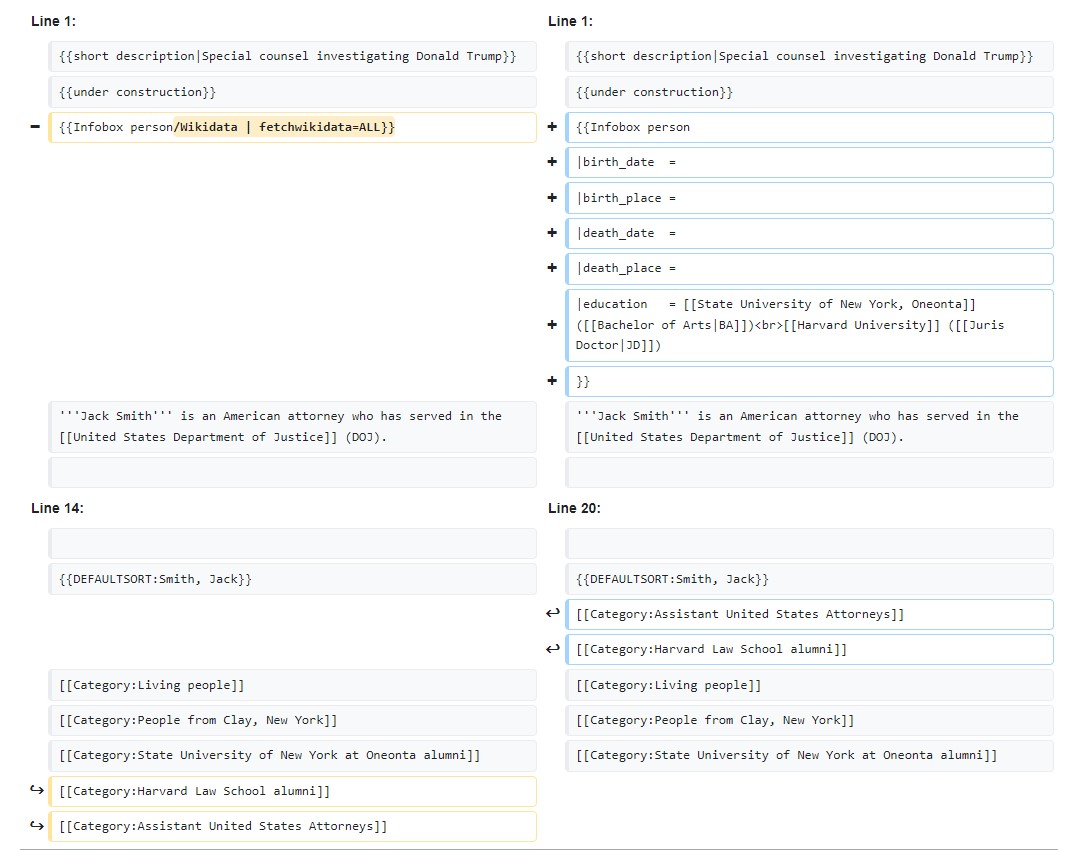Click the right-column "'''Jack Smith''' is an American attorney" paragraph
The width and height of the screenshot is (1077, 850).
click(810, 426)
